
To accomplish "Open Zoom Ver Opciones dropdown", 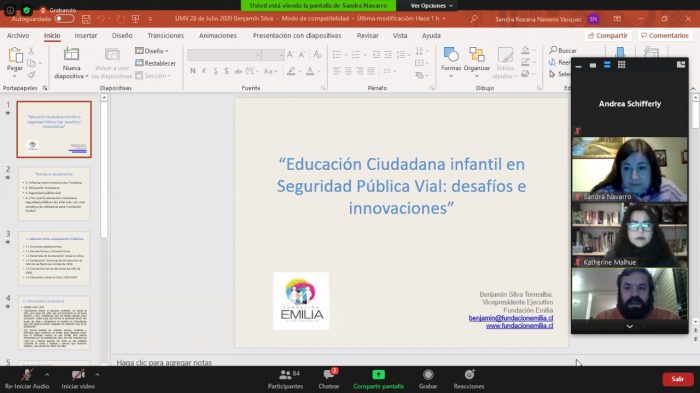I will click(x=431, y=5).
